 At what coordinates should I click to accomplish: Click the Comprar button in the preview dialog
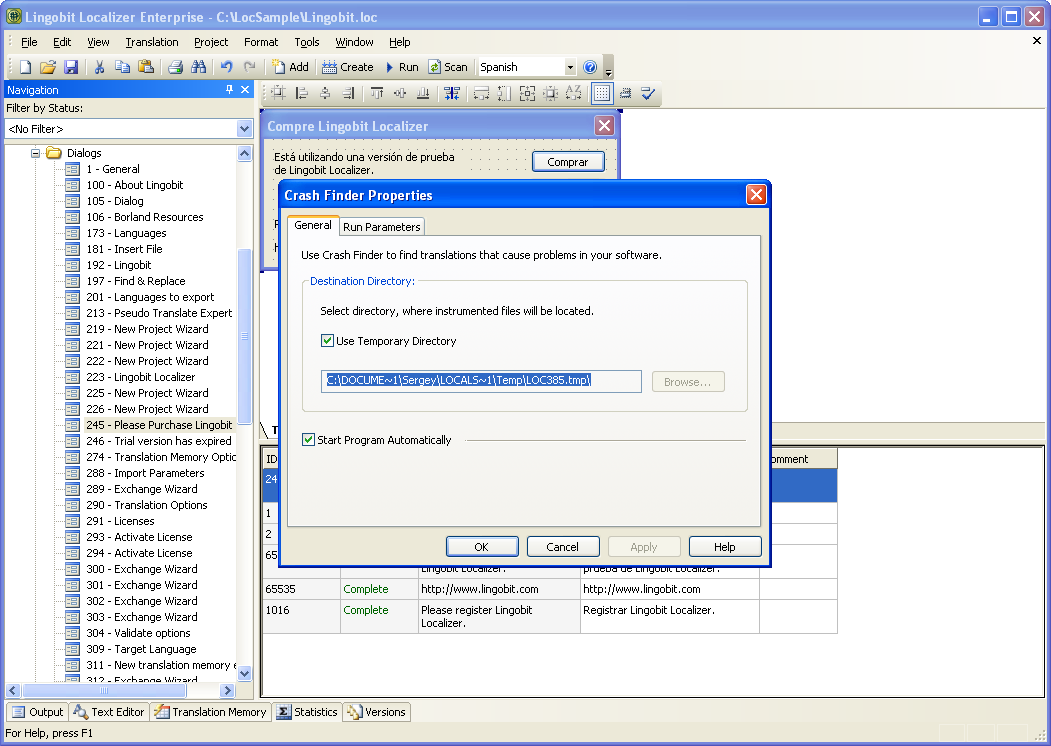click(x=568, y=162)
